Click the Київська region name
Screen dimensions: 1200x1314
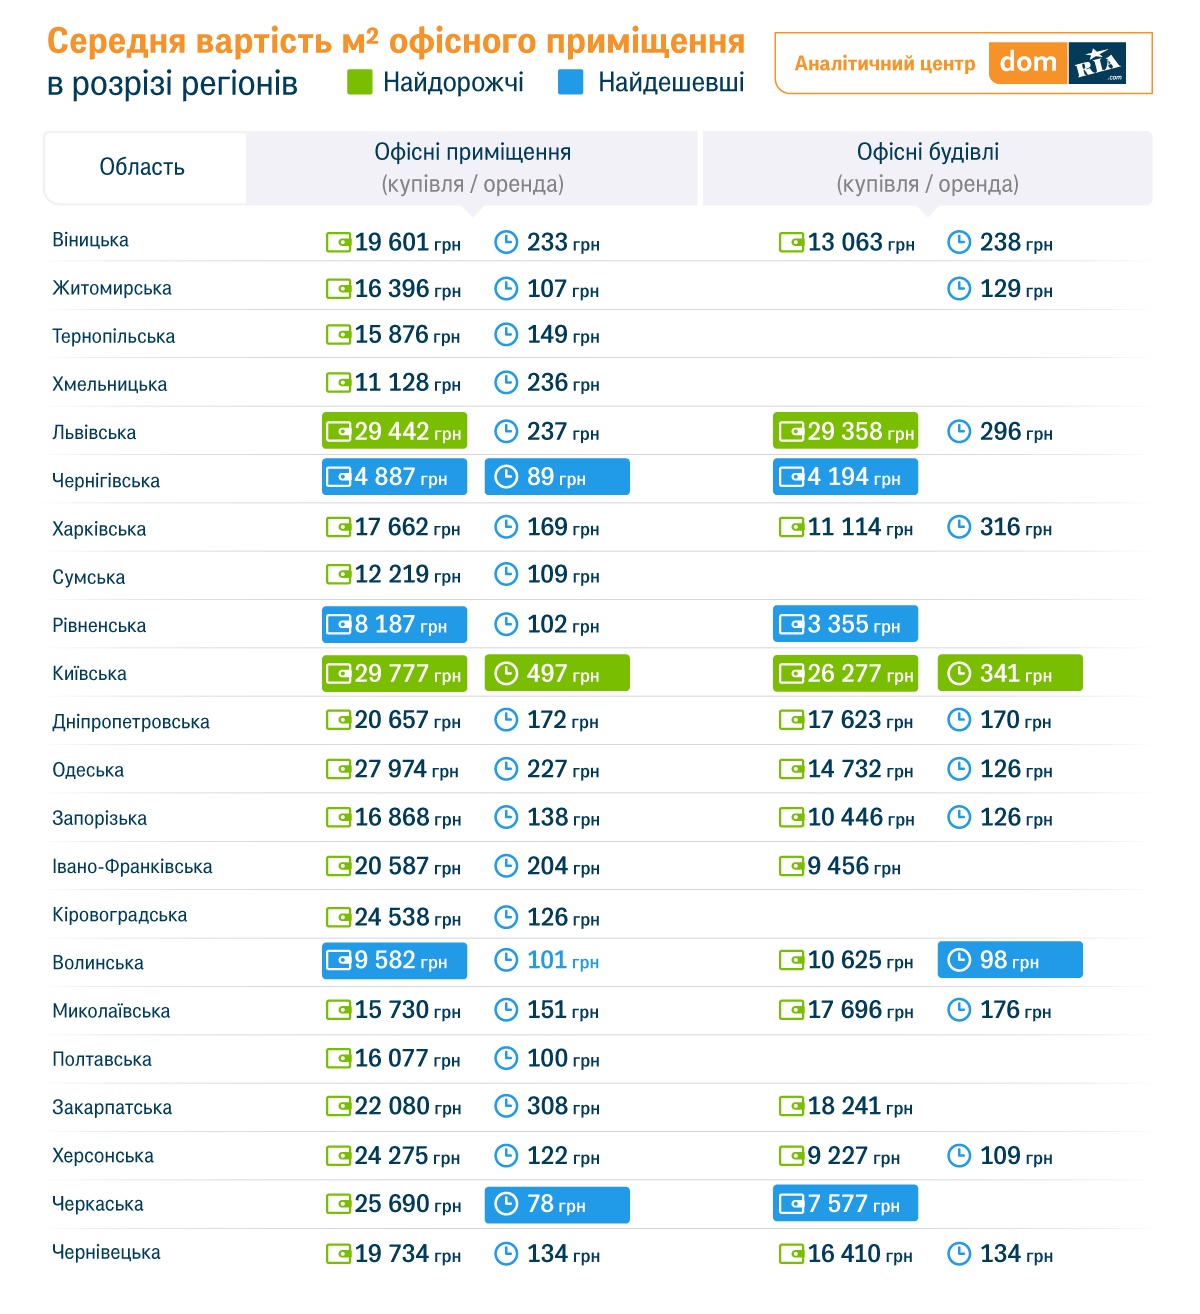point(89,674)
